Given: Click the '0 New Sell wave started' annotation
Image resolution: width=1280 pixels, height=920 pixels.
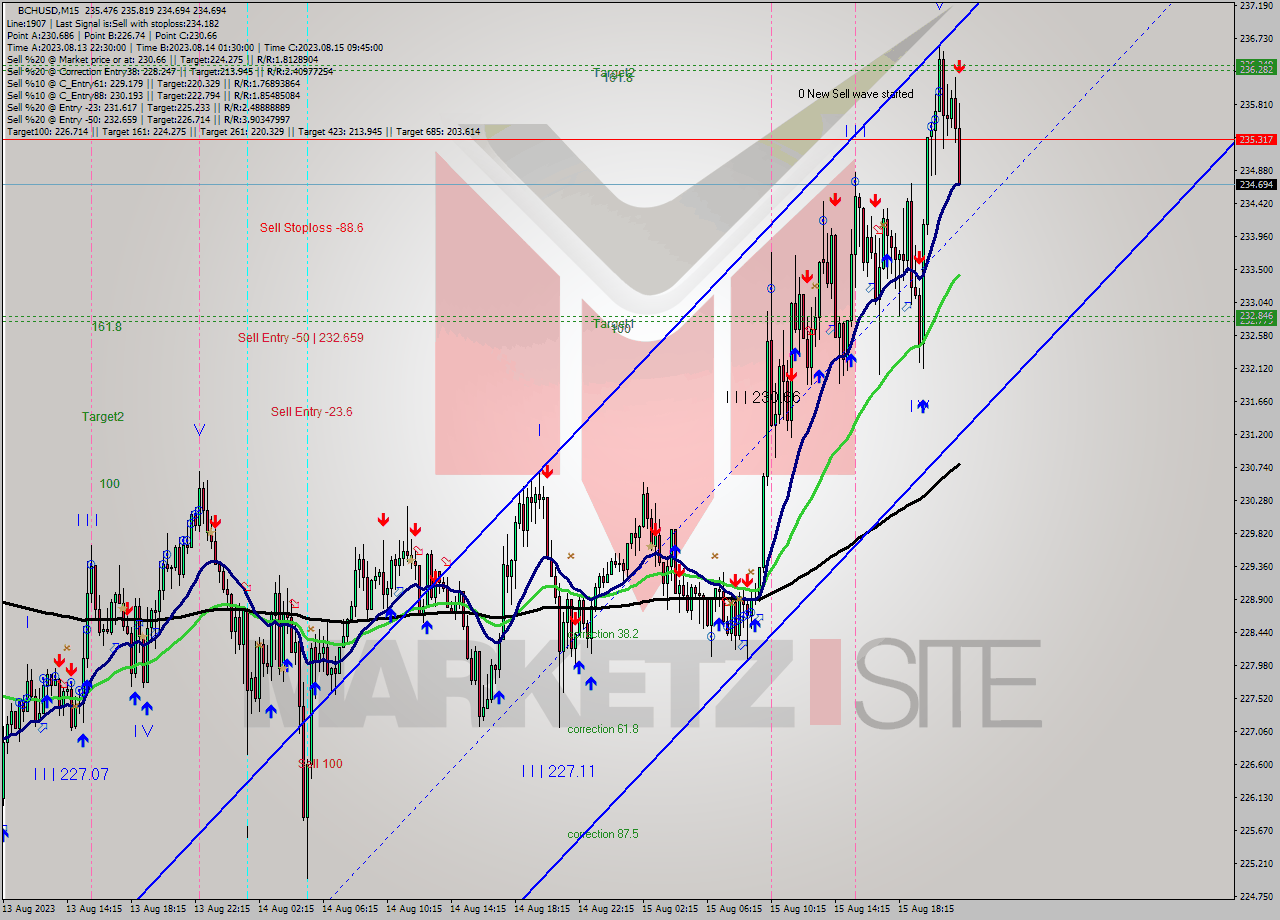Looking at the screenshot, I should [856, 94].
